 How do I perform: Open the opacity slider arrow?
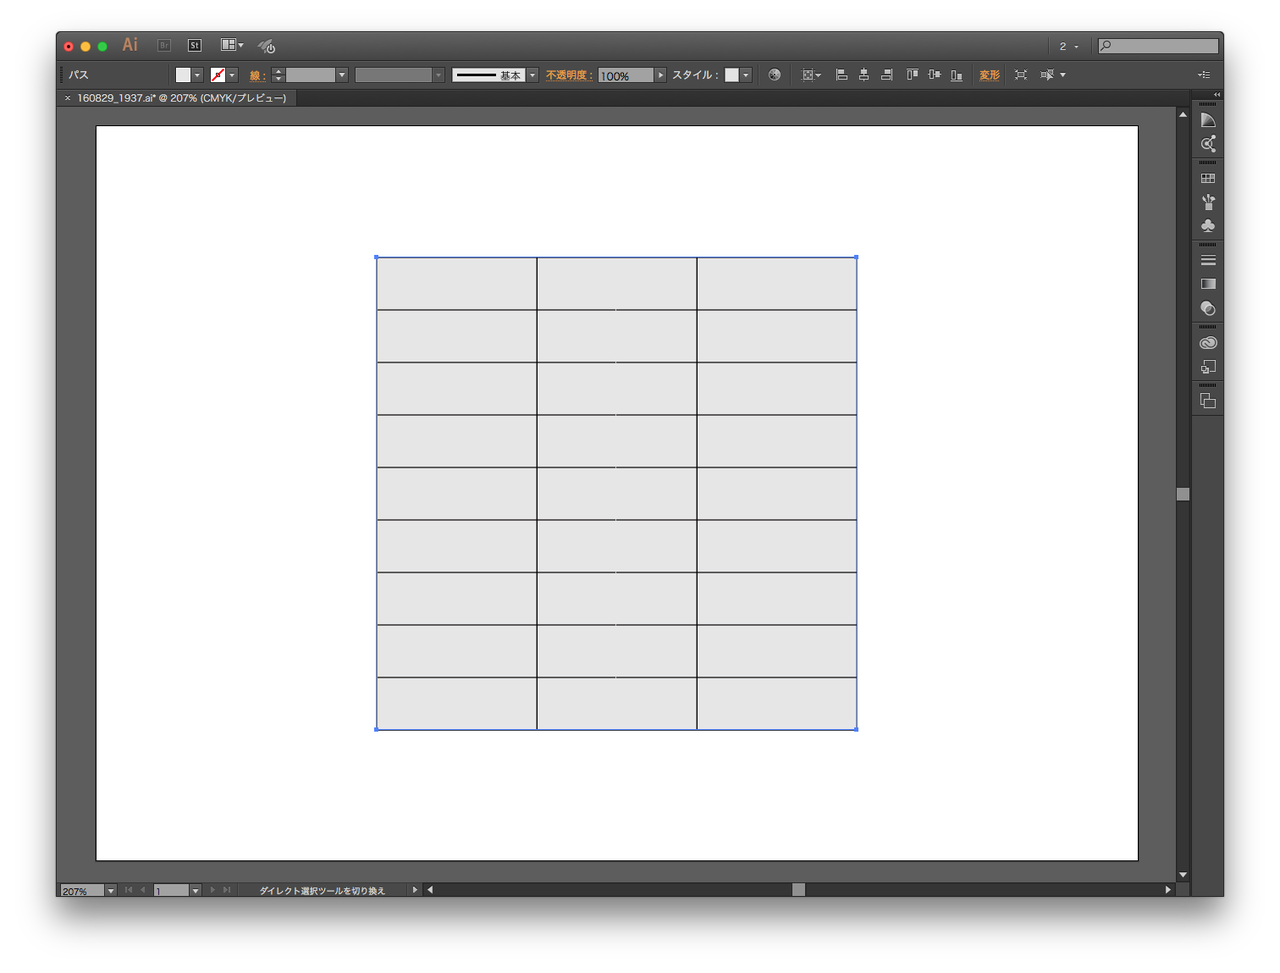click(660, 75)
